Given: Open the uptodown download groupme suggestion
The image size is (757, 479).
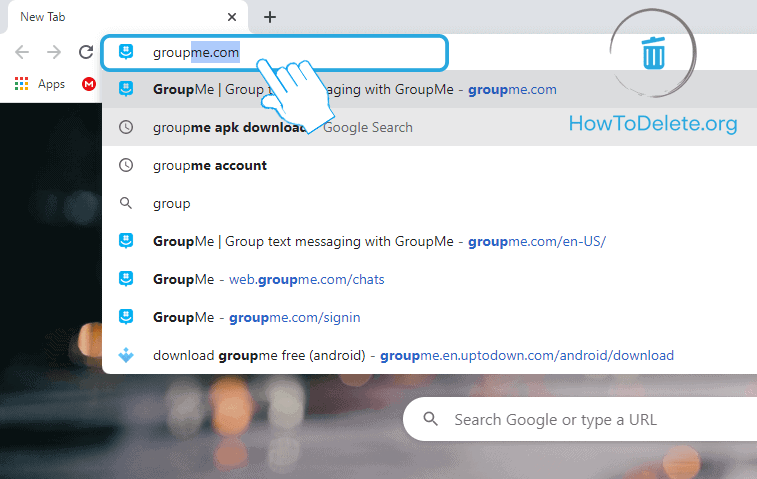Looking at the screenshot, I should 430,355.
